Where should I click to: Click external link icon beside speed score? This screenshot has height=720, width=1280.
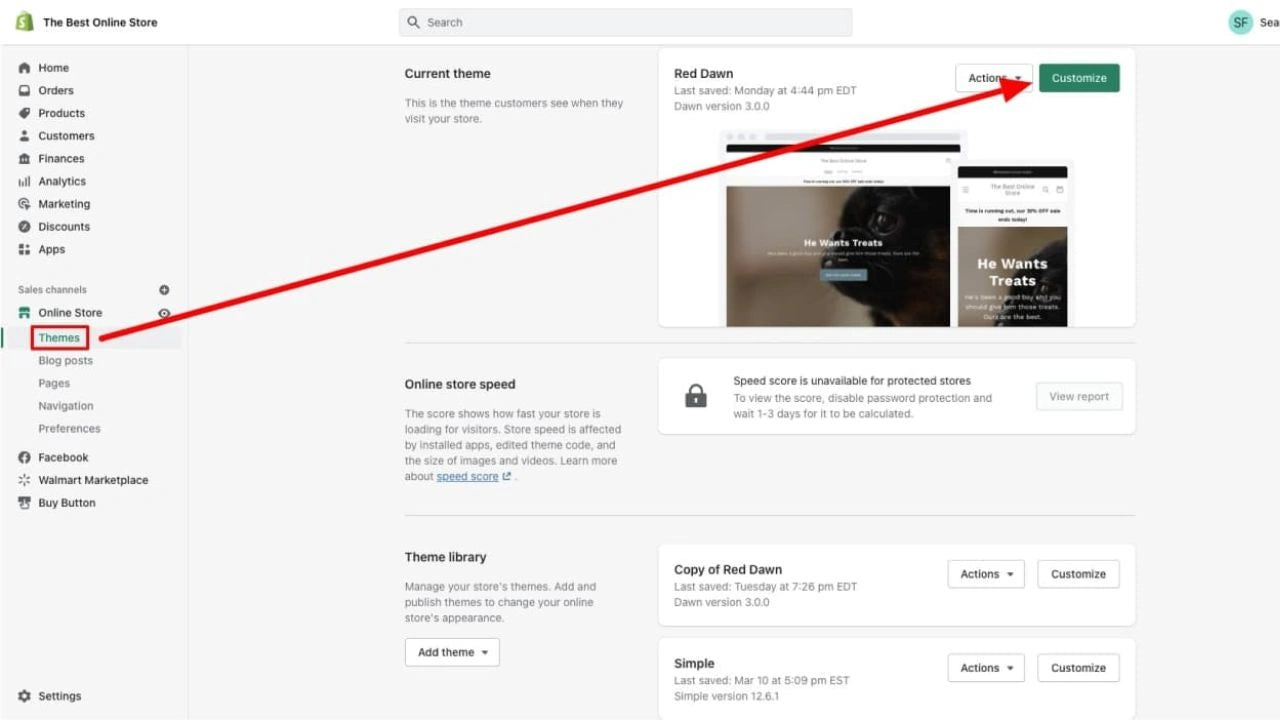[506, 477]
